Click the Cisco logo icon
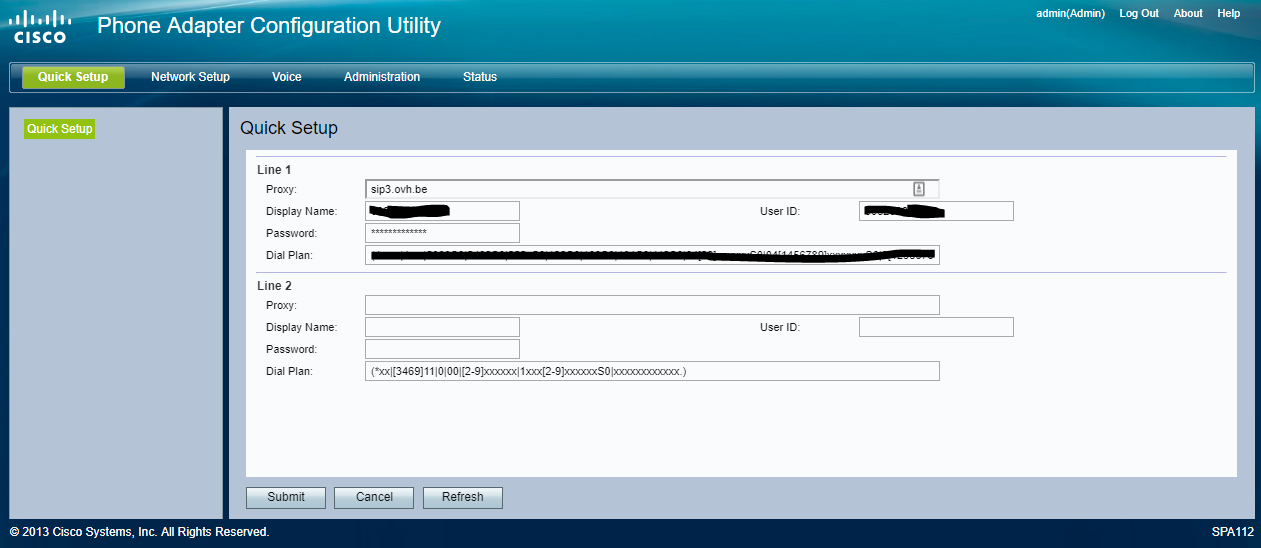This screenshot has width=1261, height=548. coord(40,27)
